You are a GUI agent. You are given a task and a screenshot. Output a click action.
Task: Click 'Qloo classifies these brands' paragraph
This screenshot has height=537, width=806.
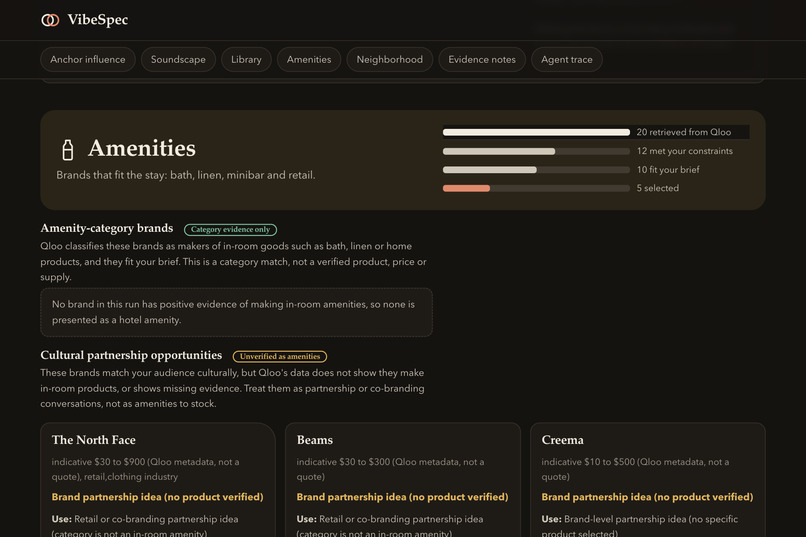(x=233, y=262)
